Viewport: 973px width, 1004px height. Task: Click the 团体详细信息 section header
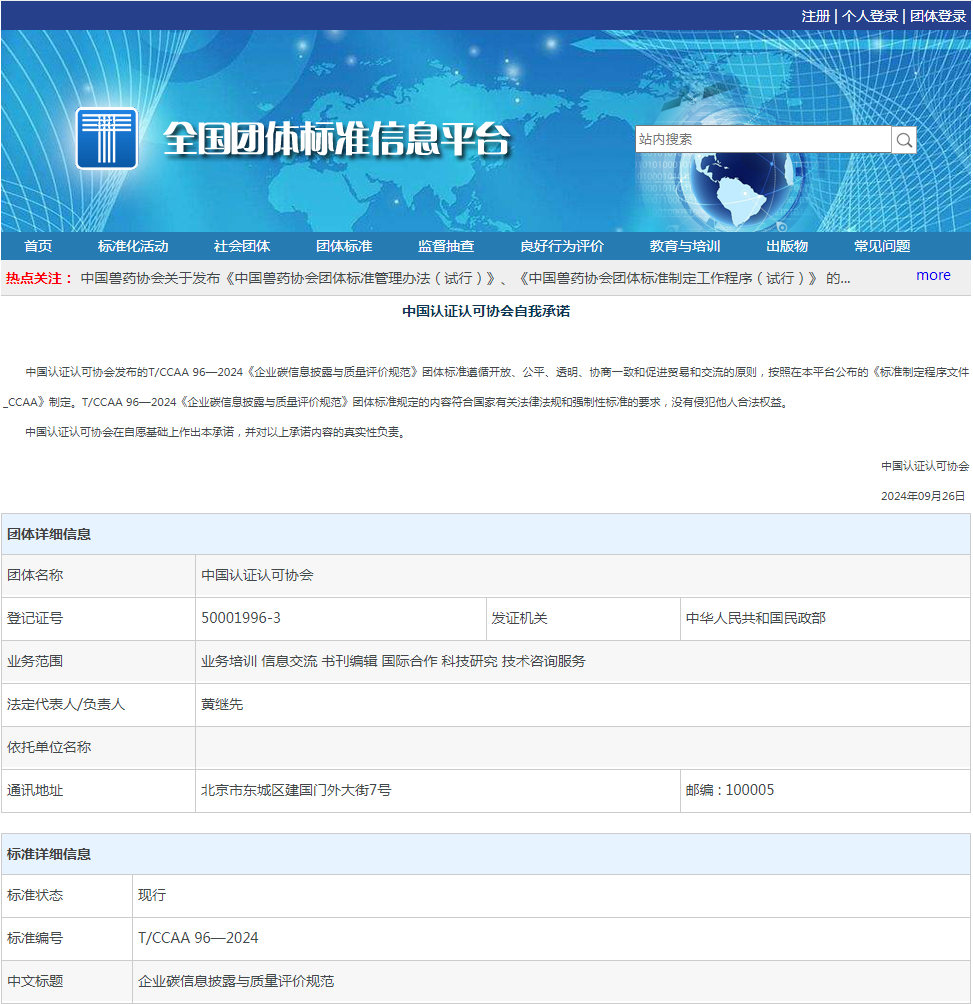(x=486, y=534)
